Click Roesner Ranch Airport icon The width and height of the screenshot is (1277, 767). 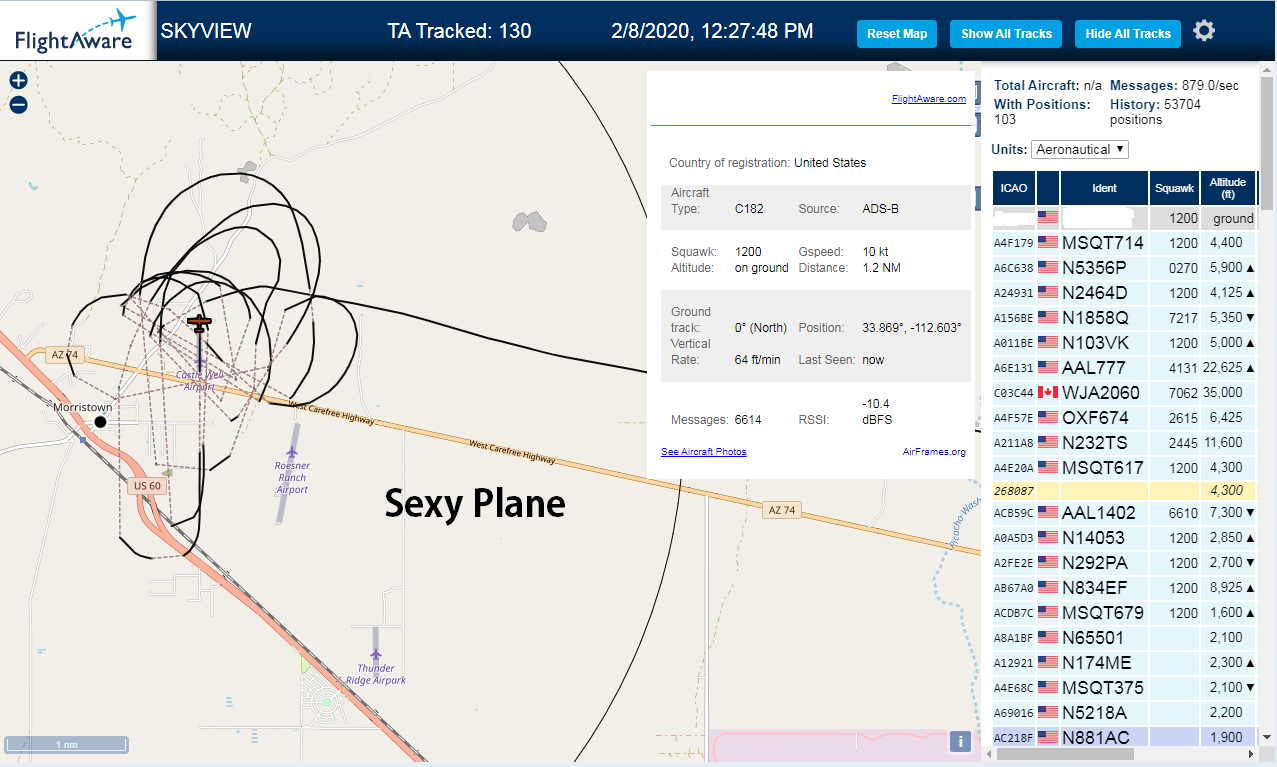coord(292,453)
